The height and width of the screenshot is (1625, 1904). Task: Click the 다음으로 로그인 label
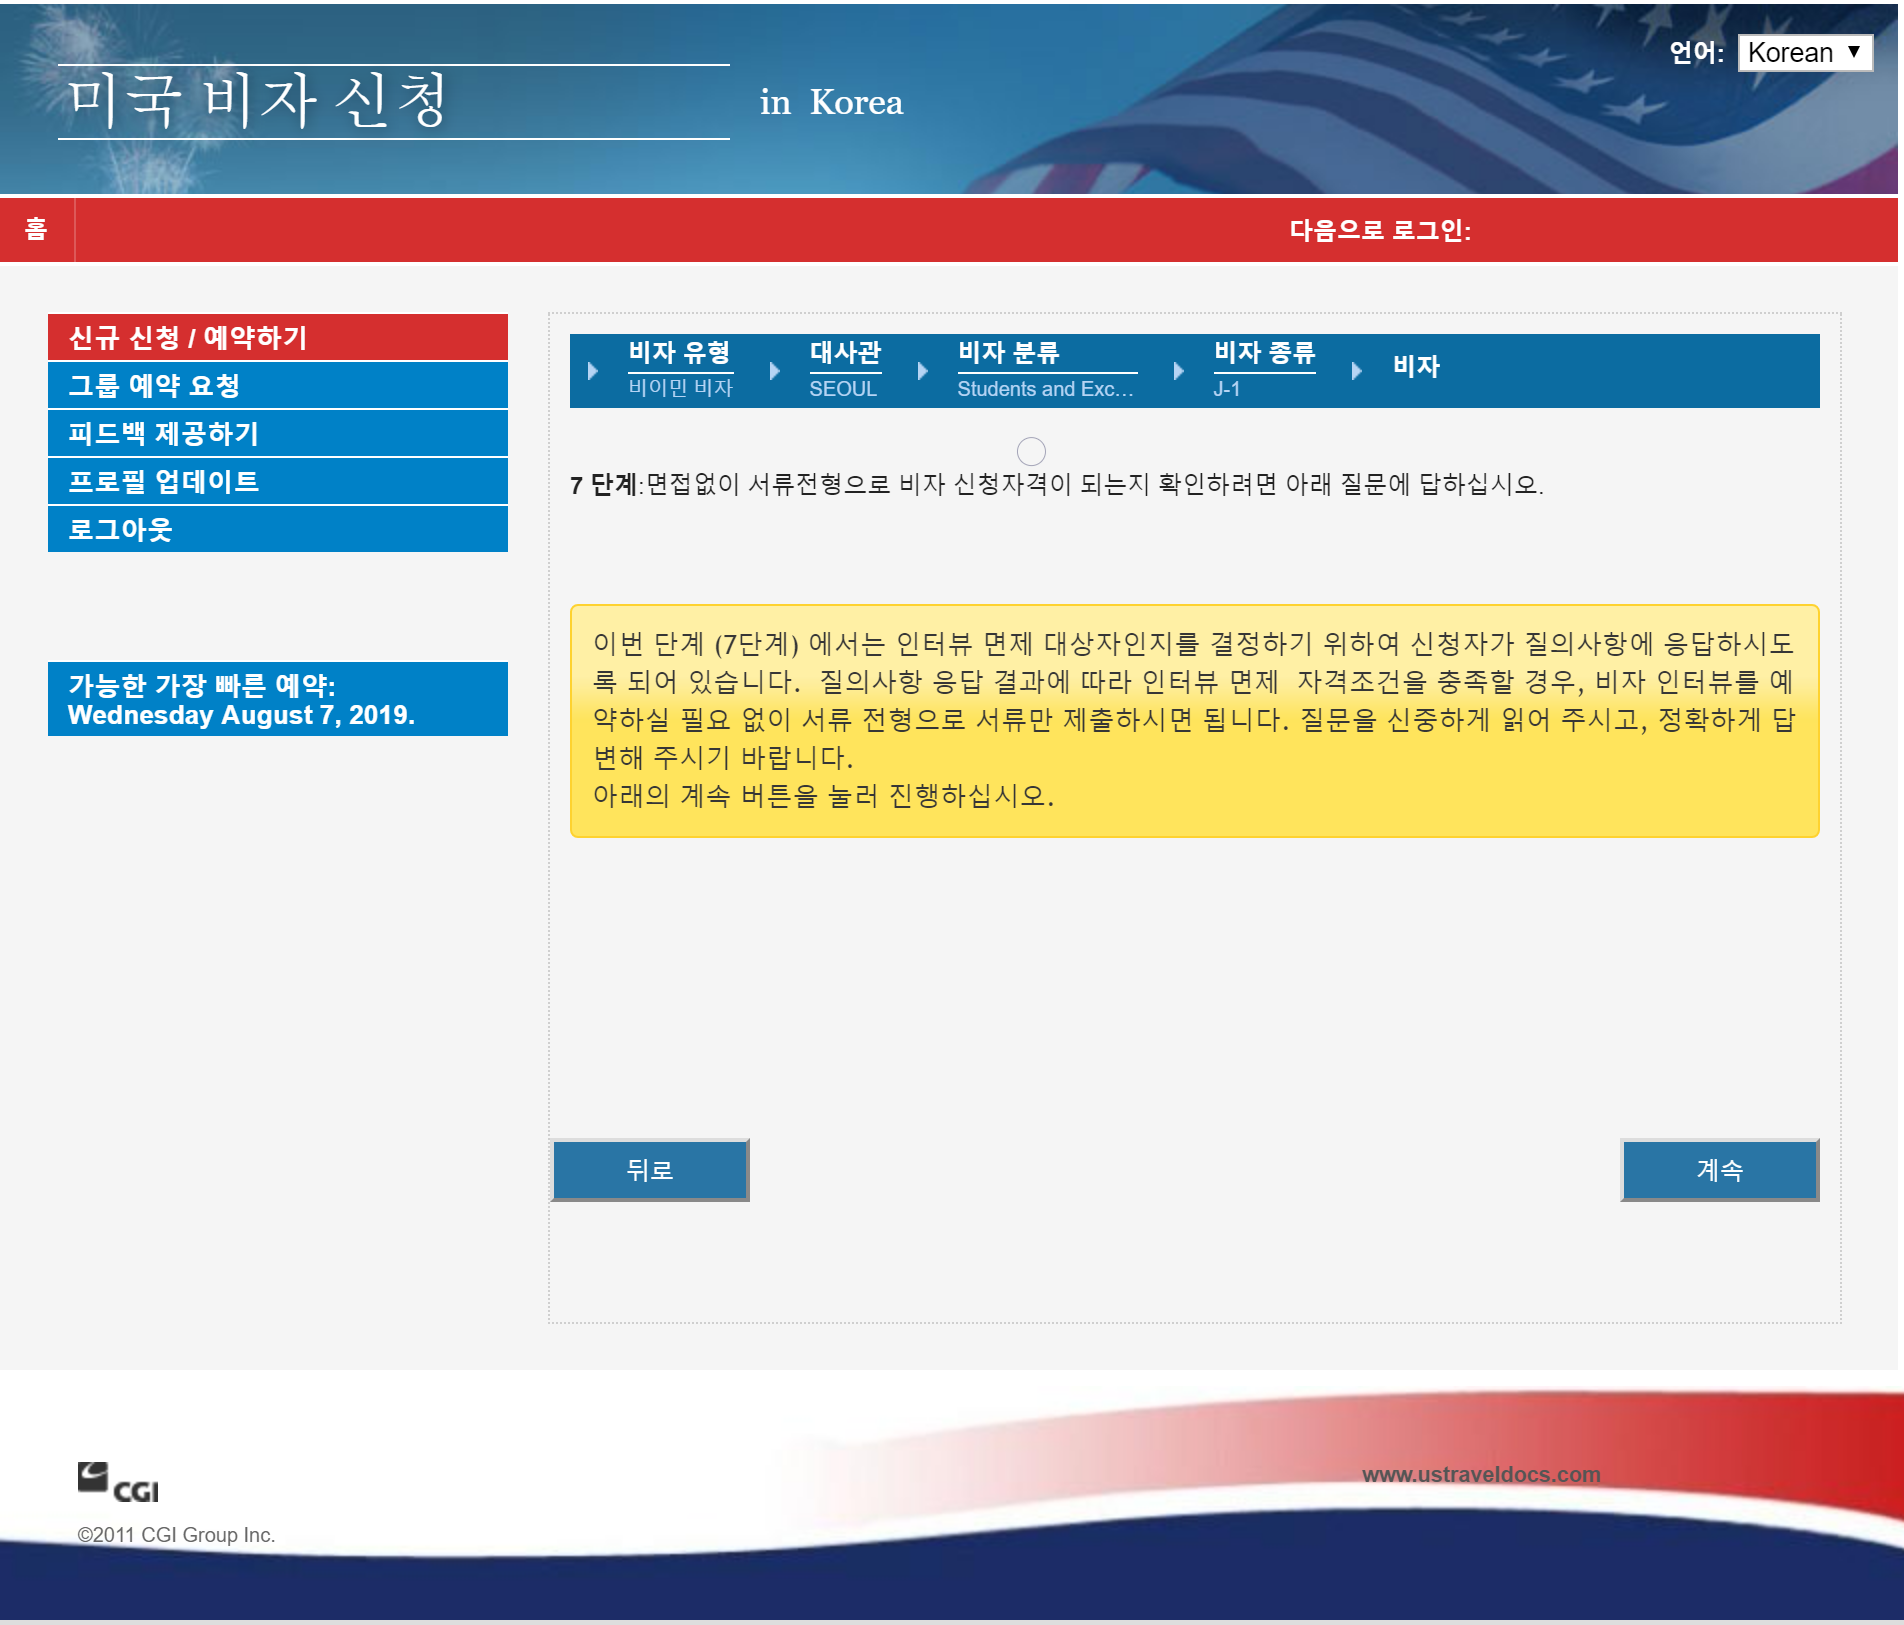[x=1380, y=230]
